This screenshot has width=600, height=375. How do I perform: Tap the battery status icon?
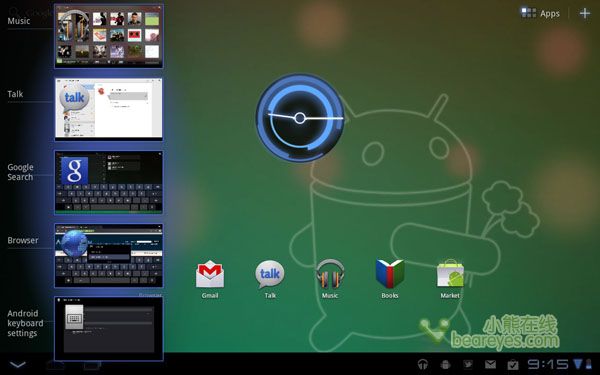589,364
